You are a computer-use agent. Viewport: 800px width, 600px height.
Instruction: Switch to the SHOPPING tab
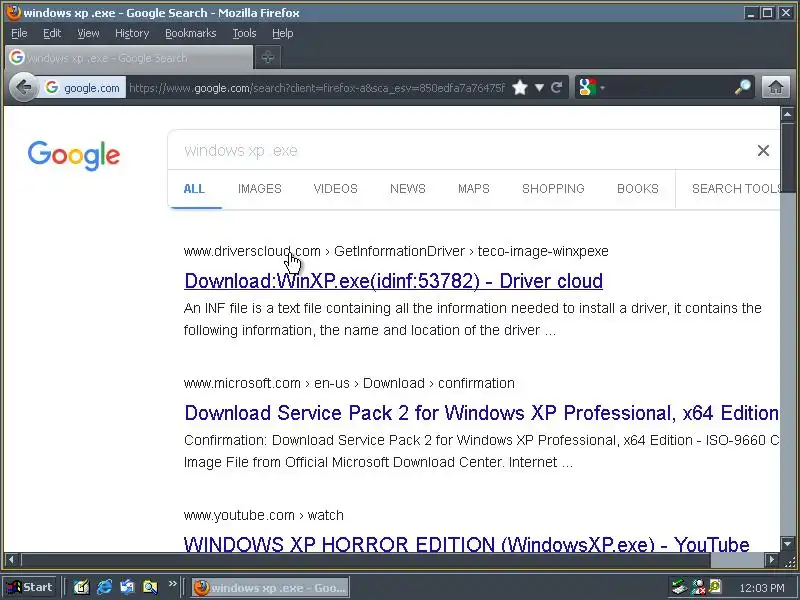tap(553, 189)
